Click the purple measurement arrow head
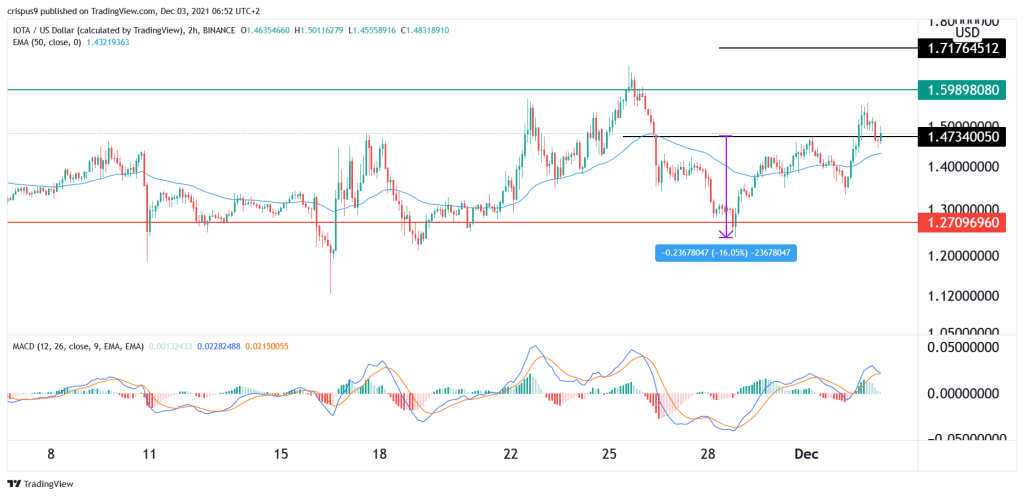The width and height of the screenshot is (1024, 496). click(x=726, y=233)
